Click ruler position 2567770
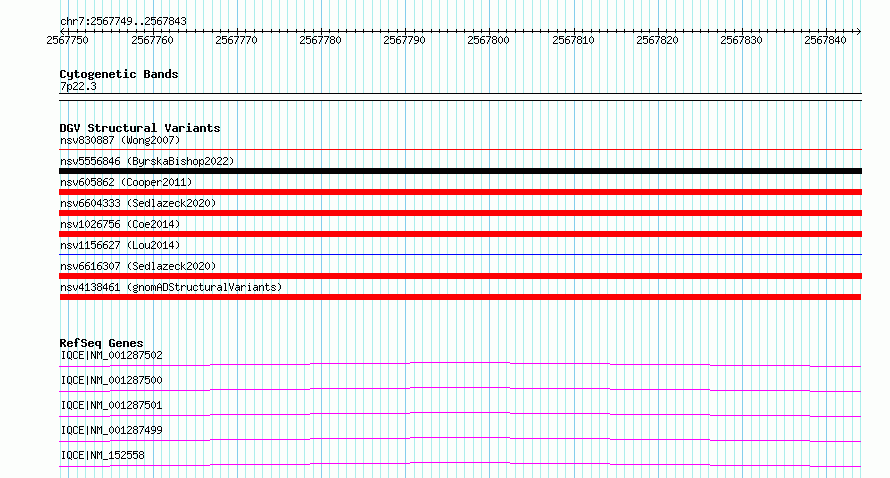The height and width of the screenshot is (478, 890). [236, 40]
